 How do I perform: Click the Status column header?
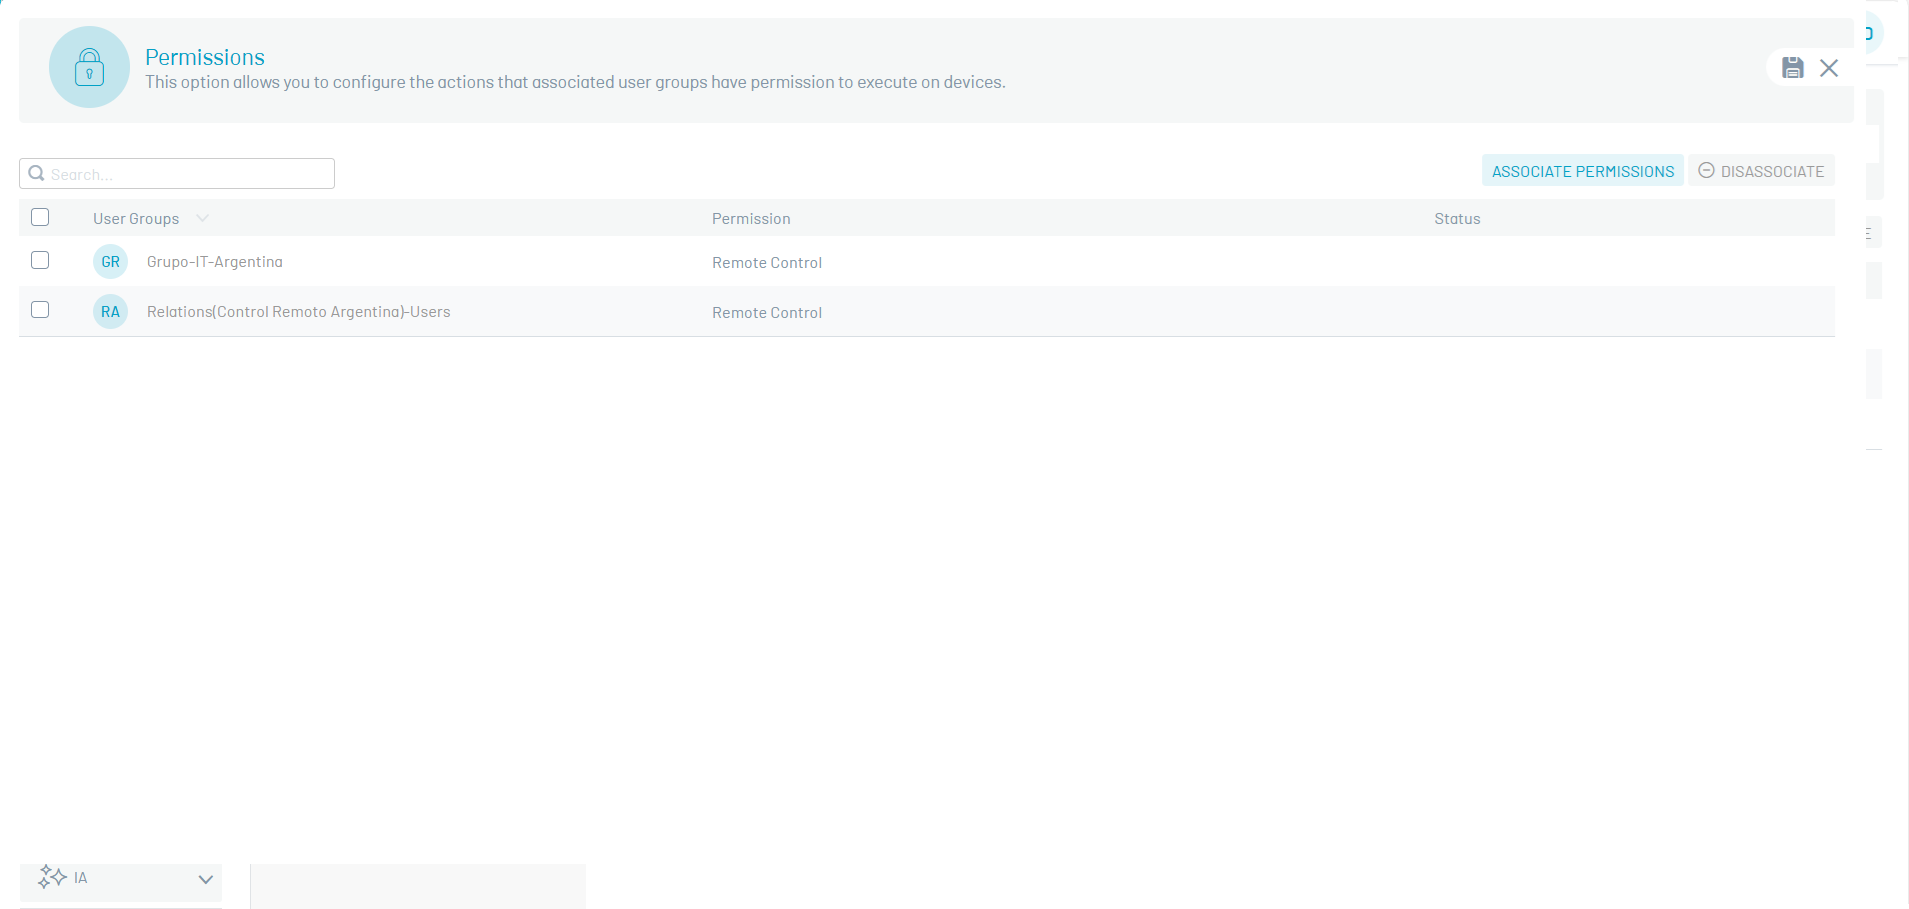[x=1456, y=219]
